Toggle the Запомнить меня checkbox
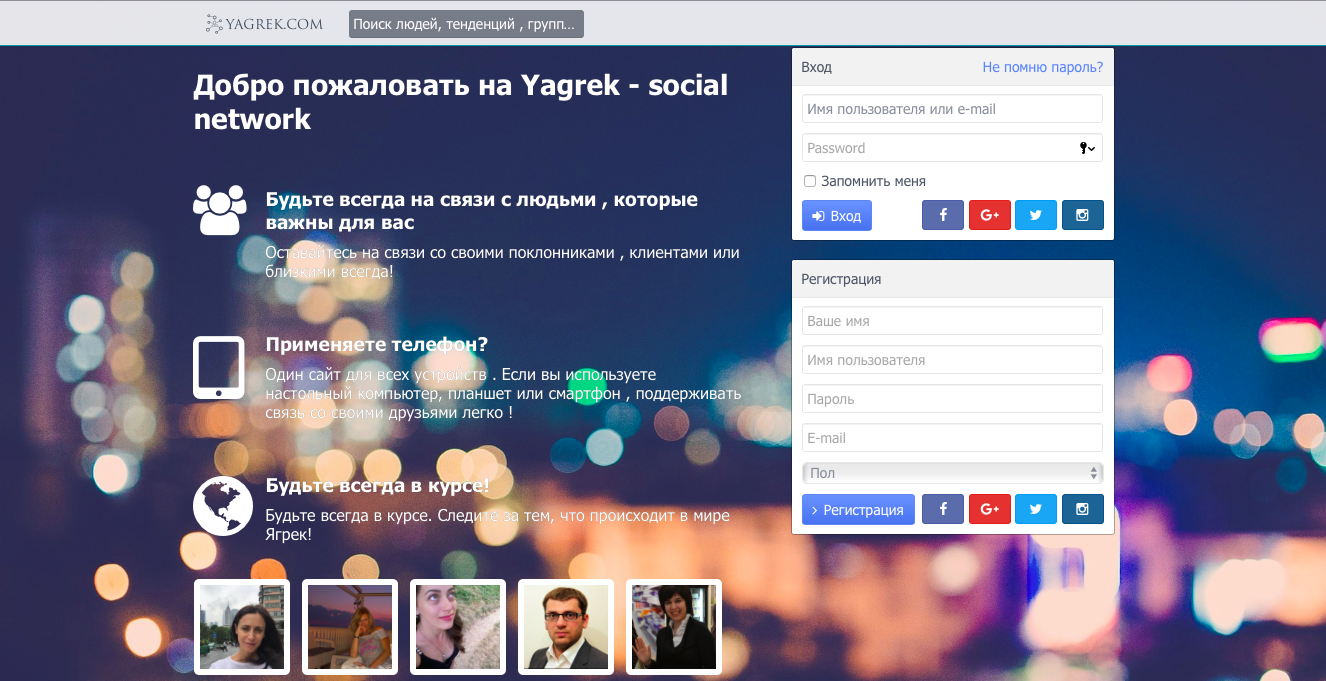 pyautogui.click(x=810, y=181)
